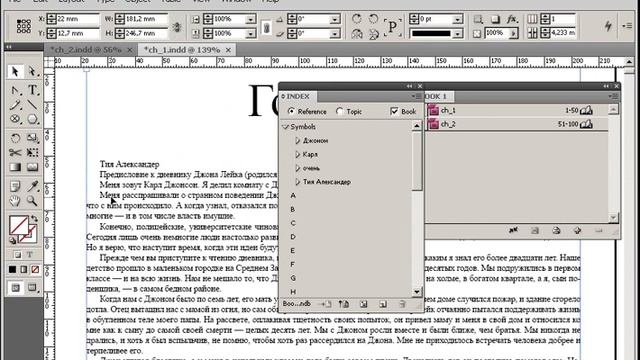Viewport: 640px width, 360px height.
Task: Click the Width field 181,2 mm
Action: point(146,19)
